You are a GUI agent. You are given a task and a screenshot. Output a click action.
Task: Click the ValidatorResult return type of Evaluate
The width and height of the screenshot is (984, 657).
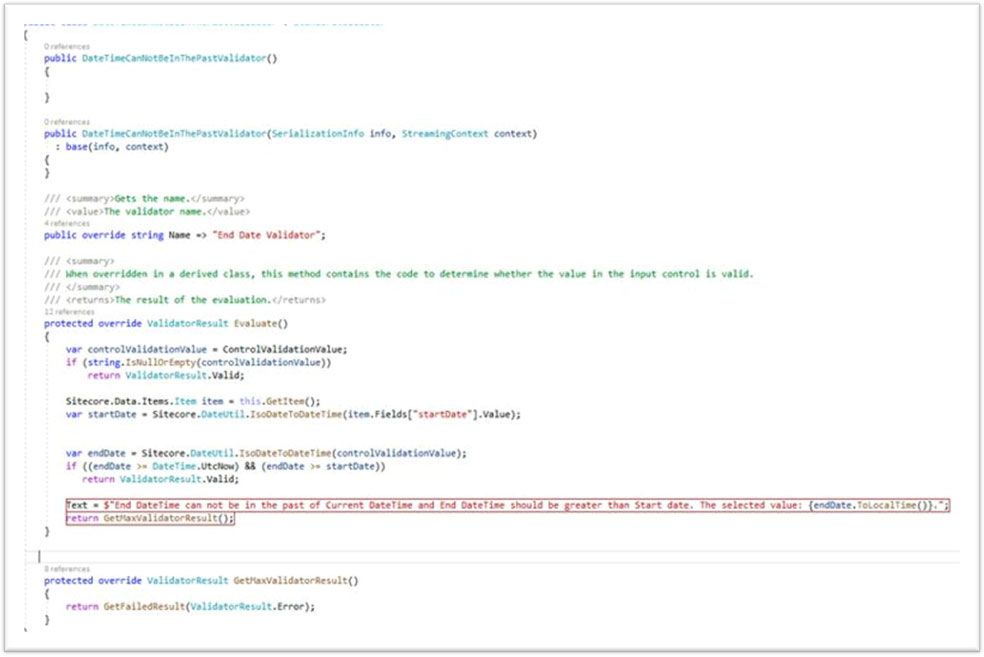pyautogui.click(x=188, y=324)
